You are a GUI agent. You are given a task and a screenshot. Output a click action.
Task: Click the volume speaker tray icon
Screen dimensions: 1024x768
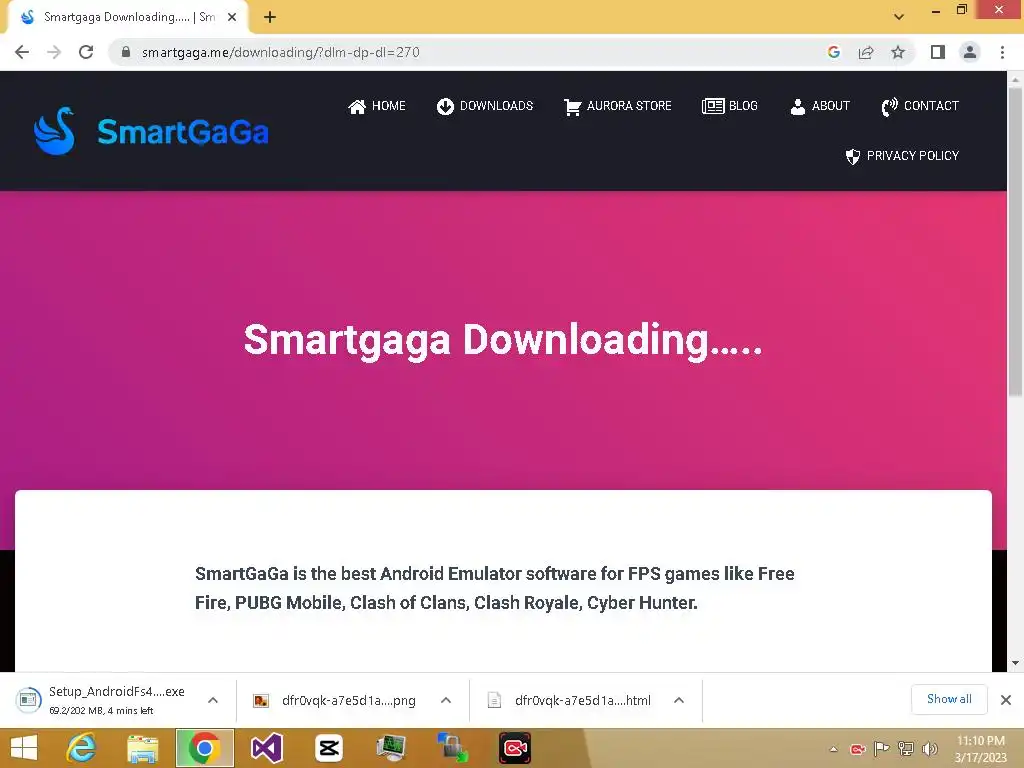tap(930, 748)
